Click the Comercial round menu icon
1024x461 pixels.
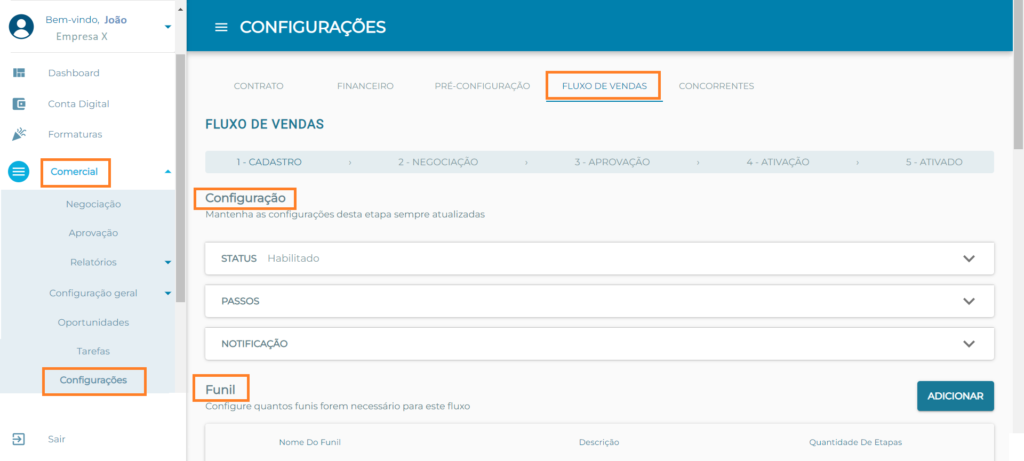tap(18, 172)
